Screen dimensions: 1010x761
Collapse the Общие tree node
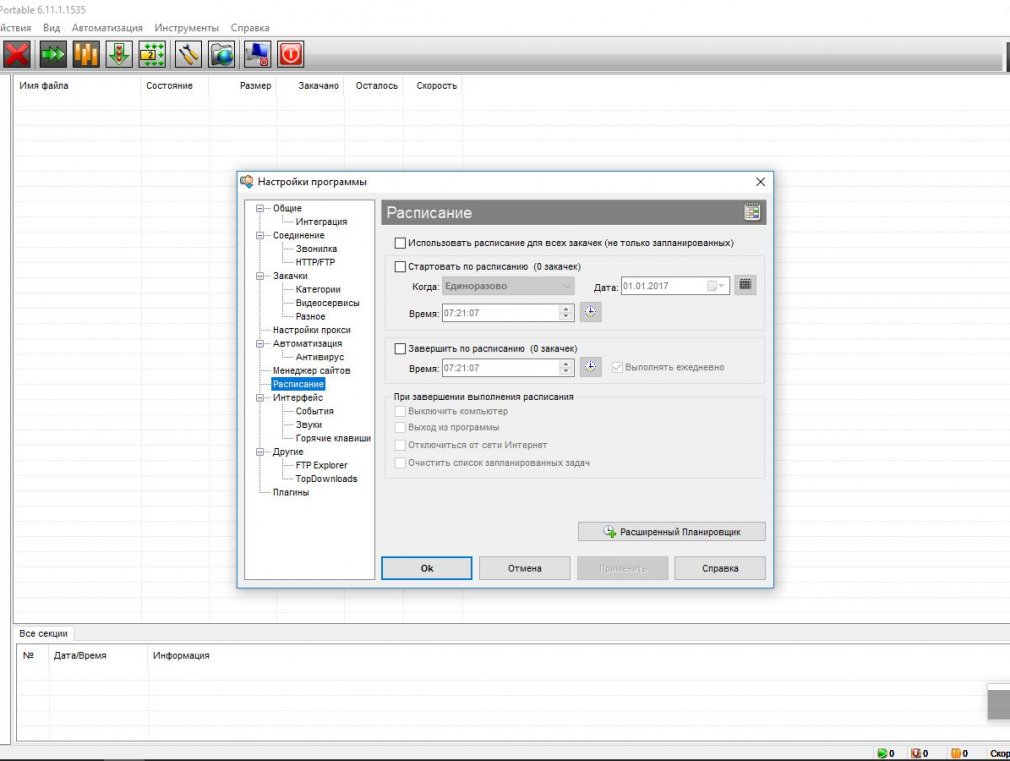click(260, 208)
